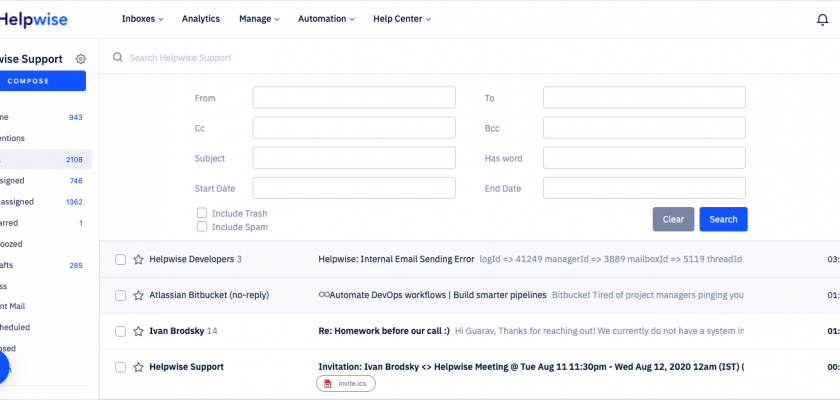Viewport: 840px width, 400px height.
Task: Open the invite.ics attachment
Action: [x=346, y=383]
